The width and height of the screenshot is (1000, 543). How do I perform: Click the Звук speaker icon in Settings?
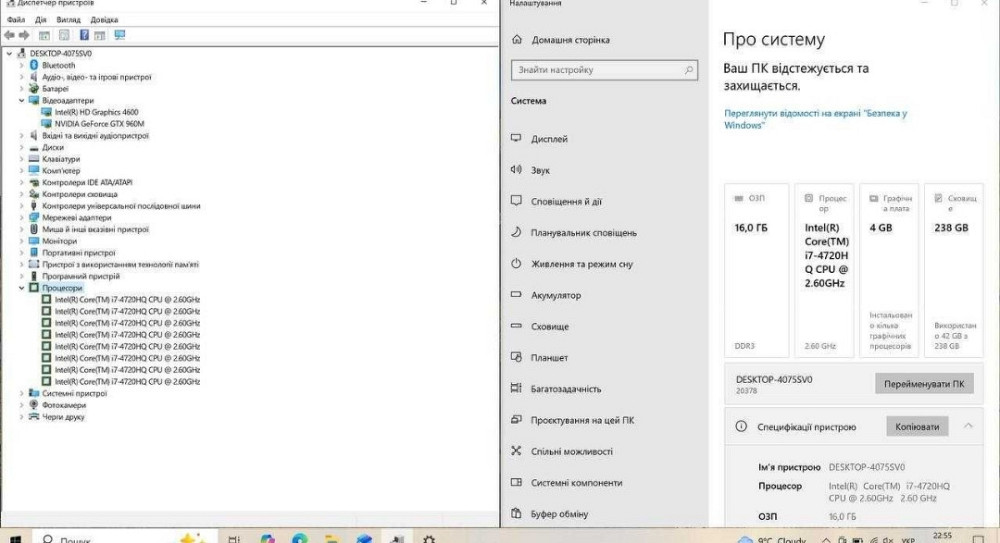point(516,170)
